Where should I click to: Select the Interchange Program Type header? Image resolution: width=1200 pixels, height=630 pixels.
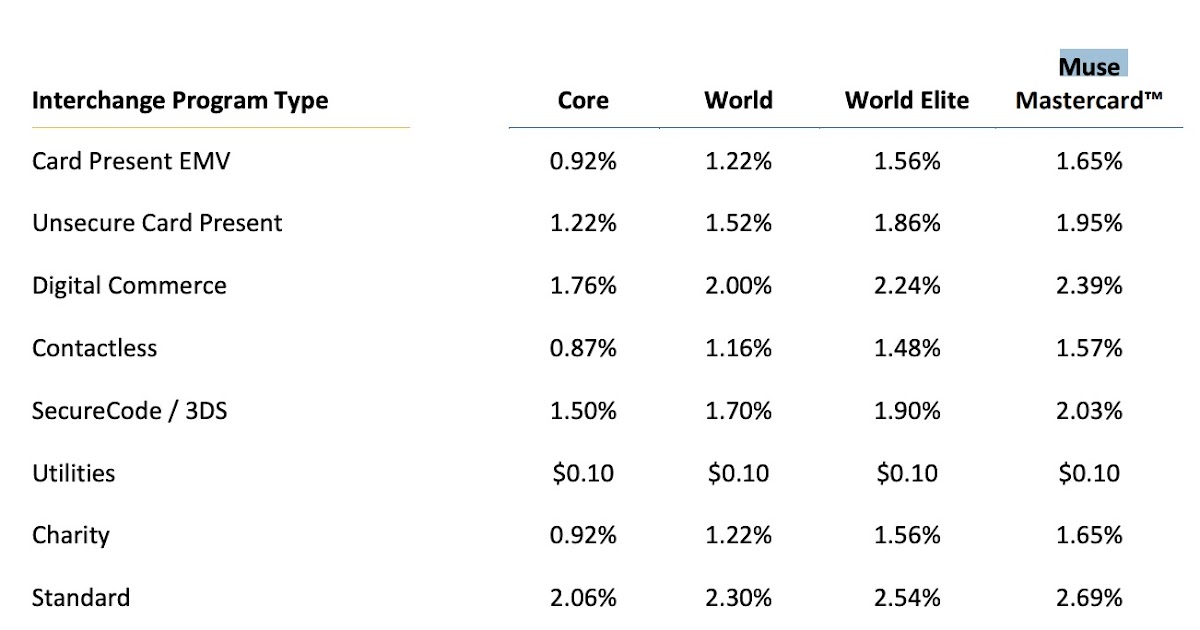point(180,101)
